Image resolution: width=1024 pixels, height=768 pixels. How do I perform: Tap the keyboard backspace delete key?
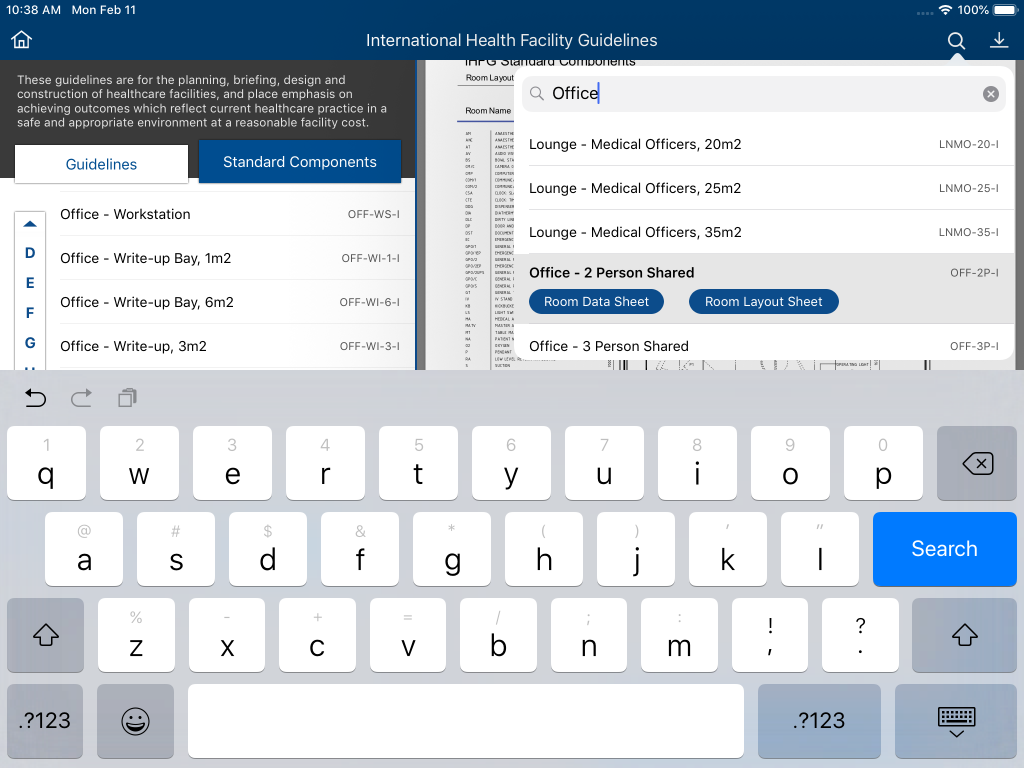[x=977, y=464]
